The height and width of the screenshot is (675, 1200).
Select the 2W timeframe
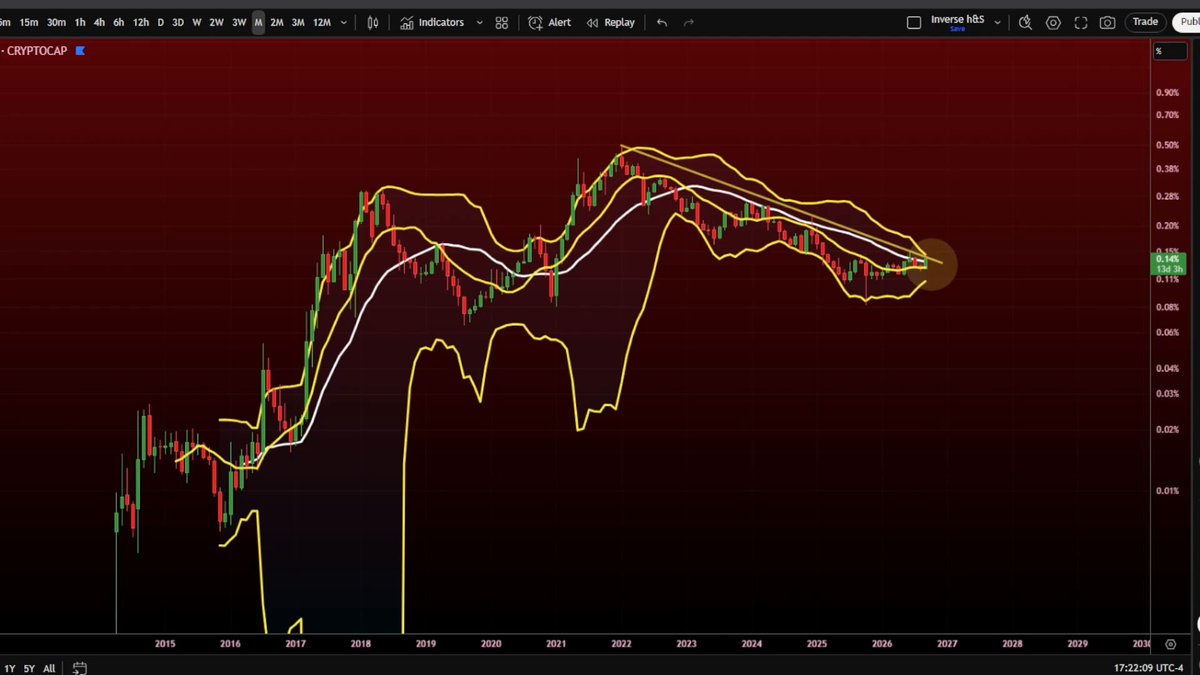click(x=216, y=22)
